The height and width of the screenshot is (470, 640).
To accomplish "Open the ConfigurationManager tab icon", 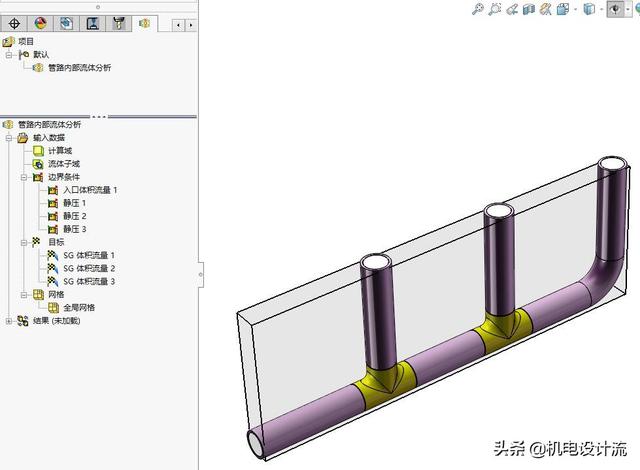I will [66, 24].
